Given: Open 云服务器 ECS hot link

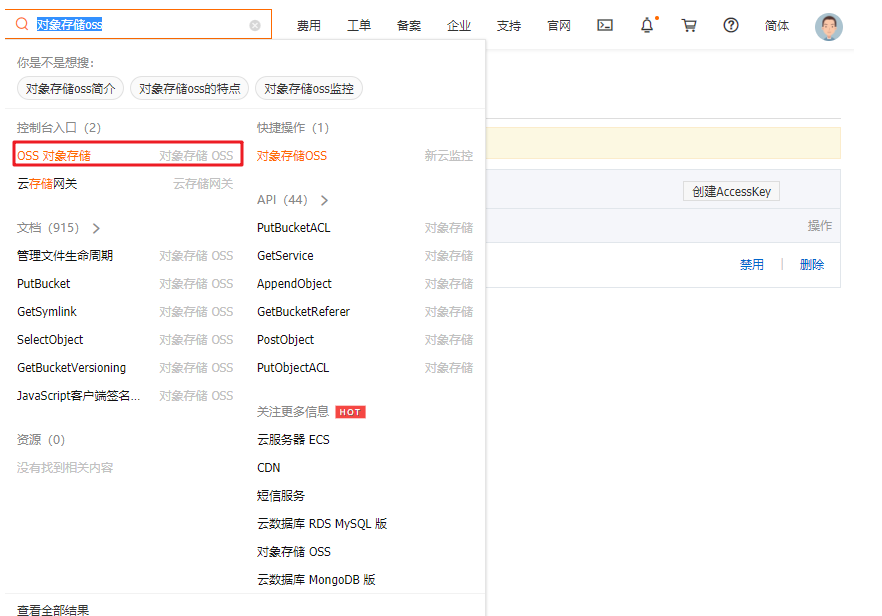Looking at the screenshot, I should coord(293,440).
